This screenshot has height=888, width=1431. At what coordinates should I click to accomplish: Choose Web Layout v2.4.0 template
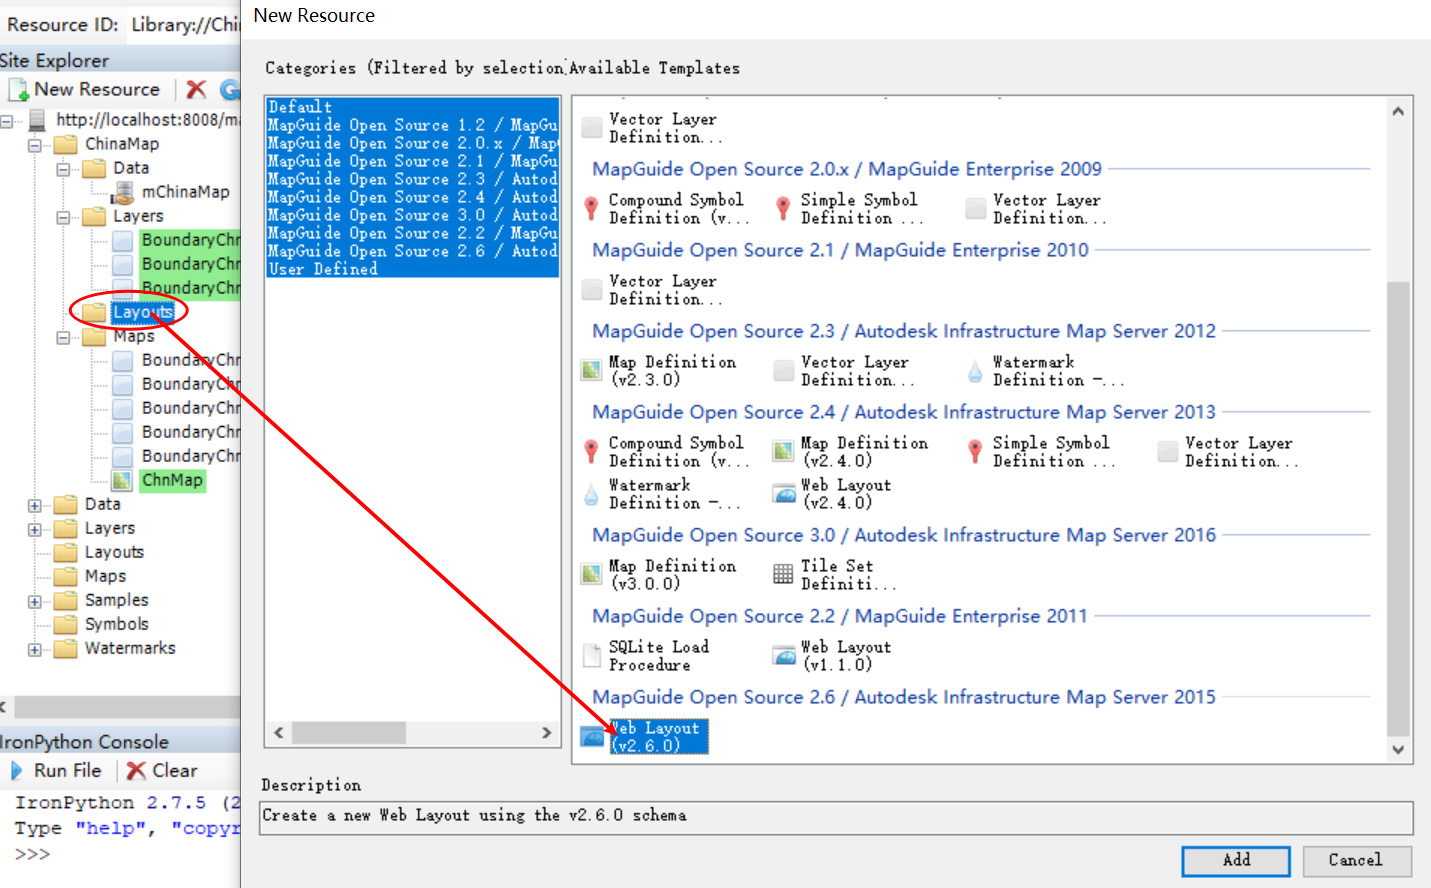pos(832,493)
